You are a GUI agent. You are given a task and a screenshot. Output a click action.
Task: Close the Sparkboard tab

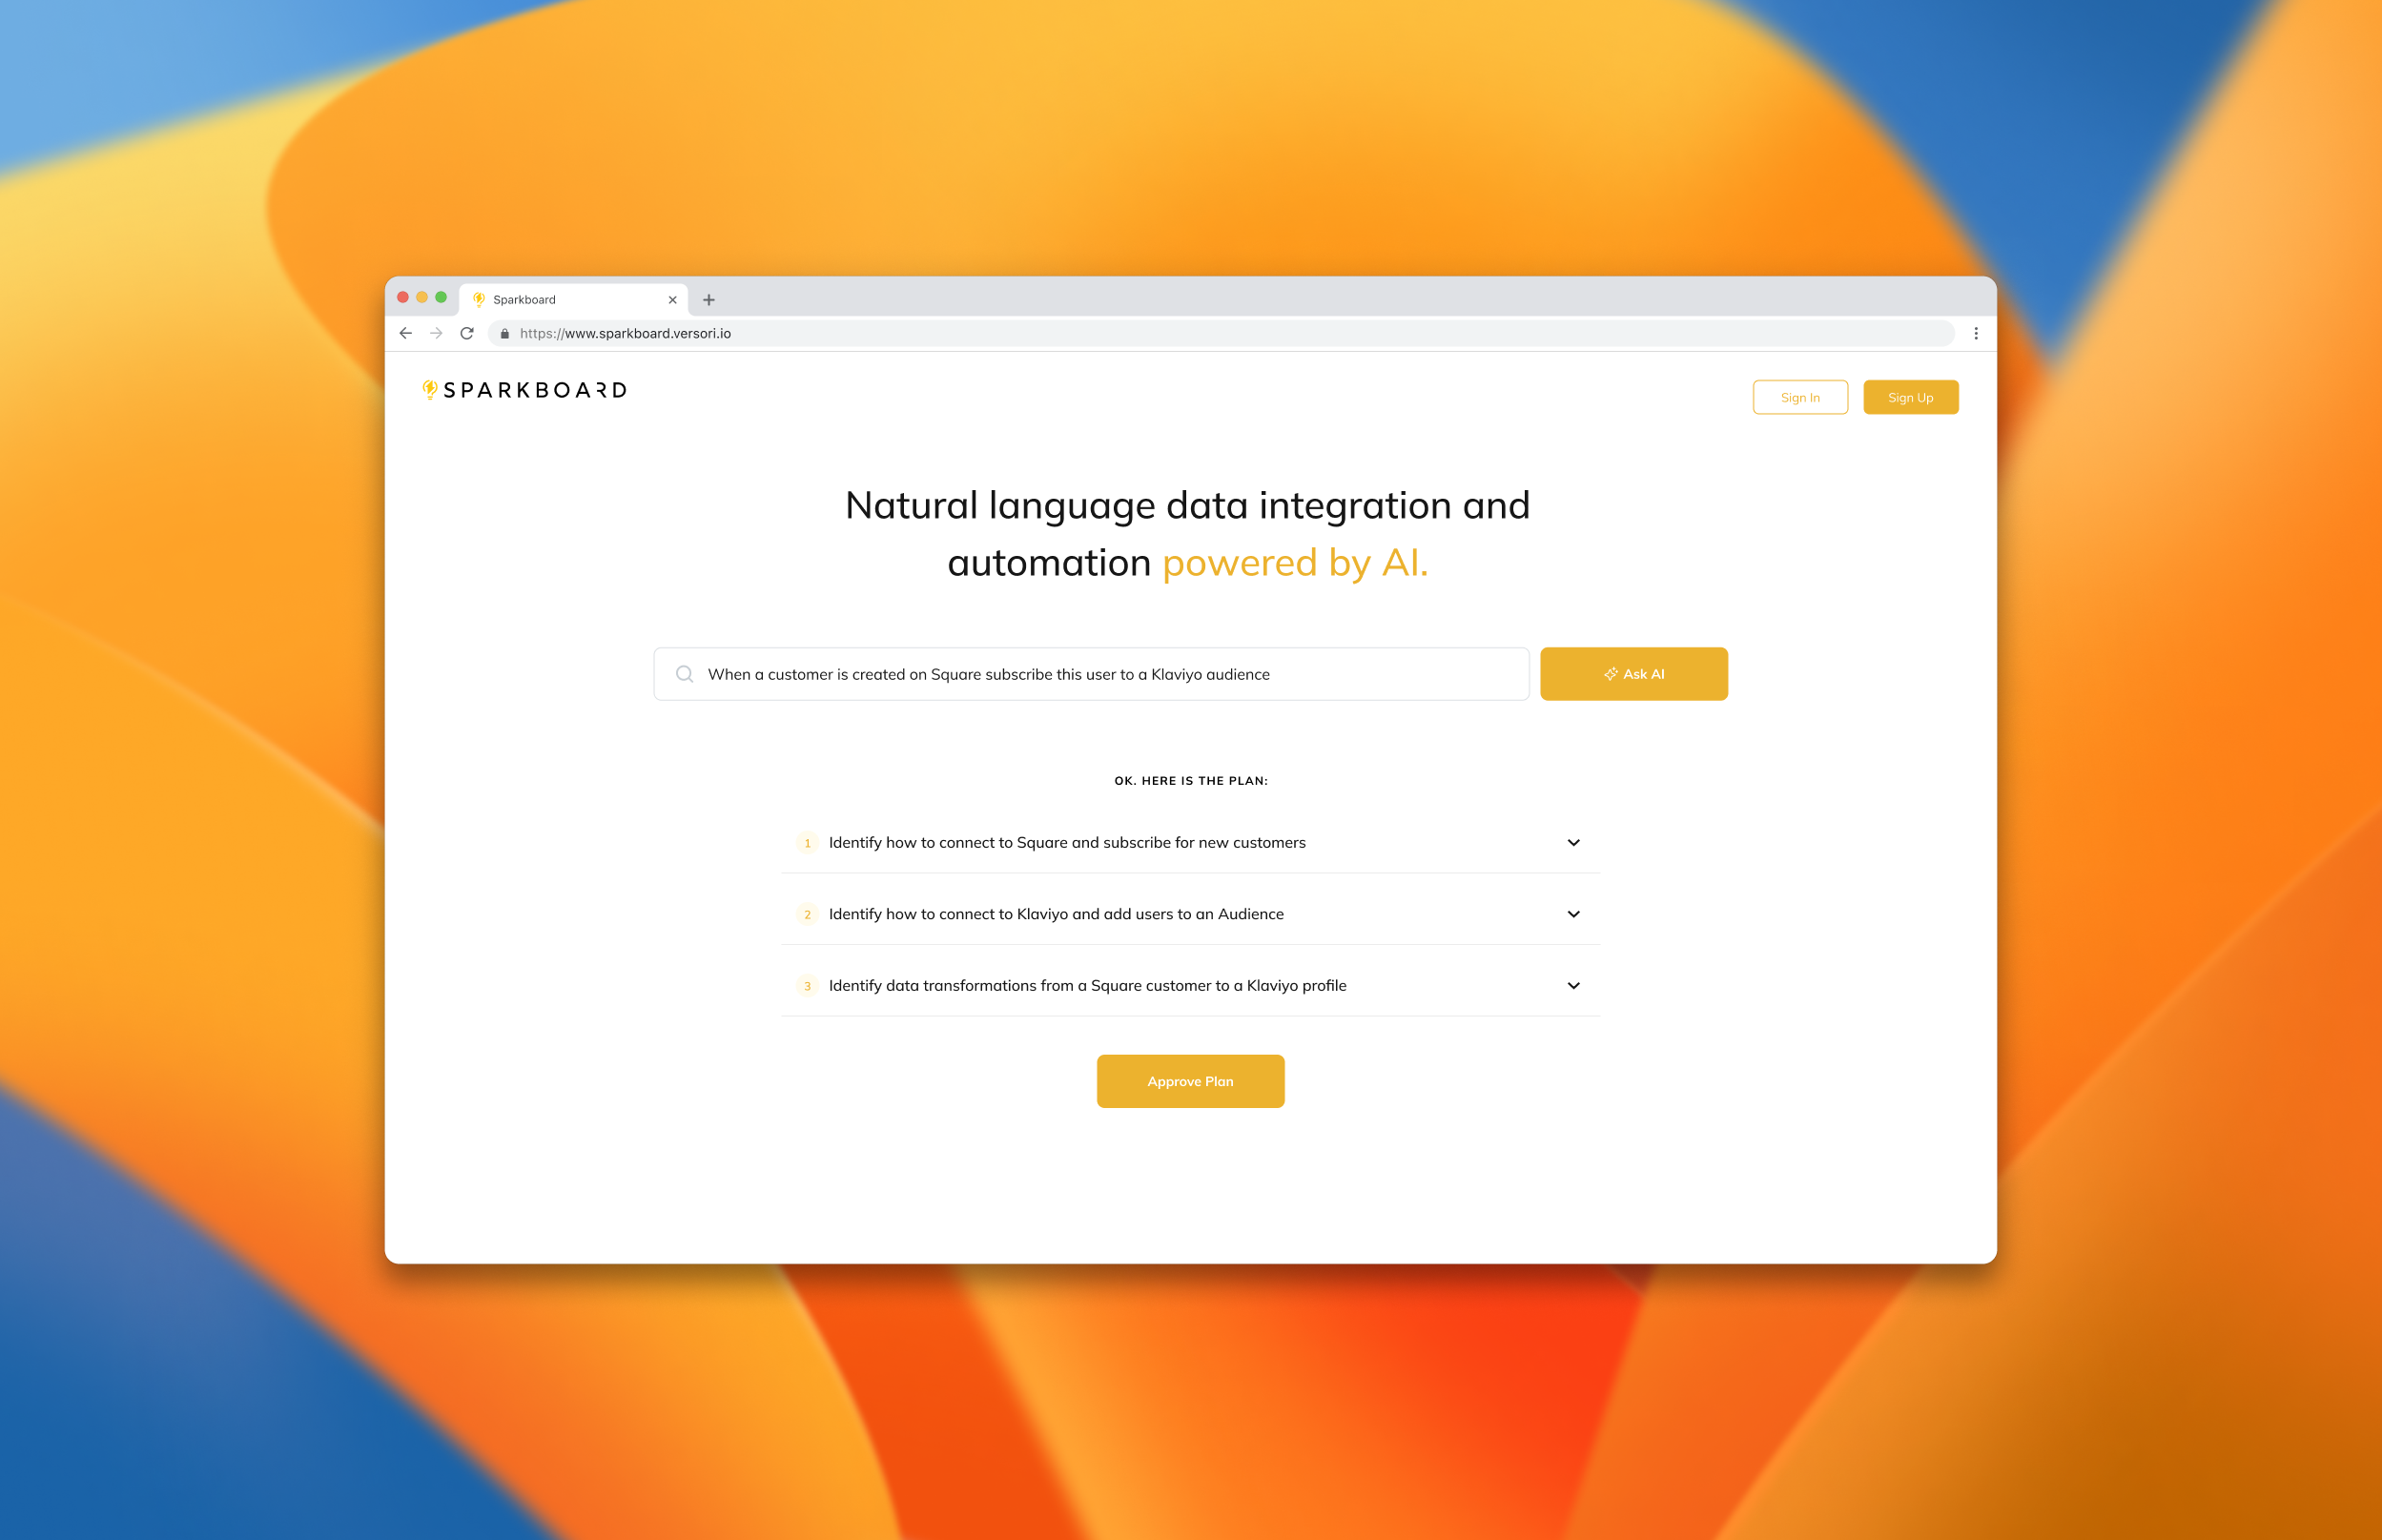point(672,300)
